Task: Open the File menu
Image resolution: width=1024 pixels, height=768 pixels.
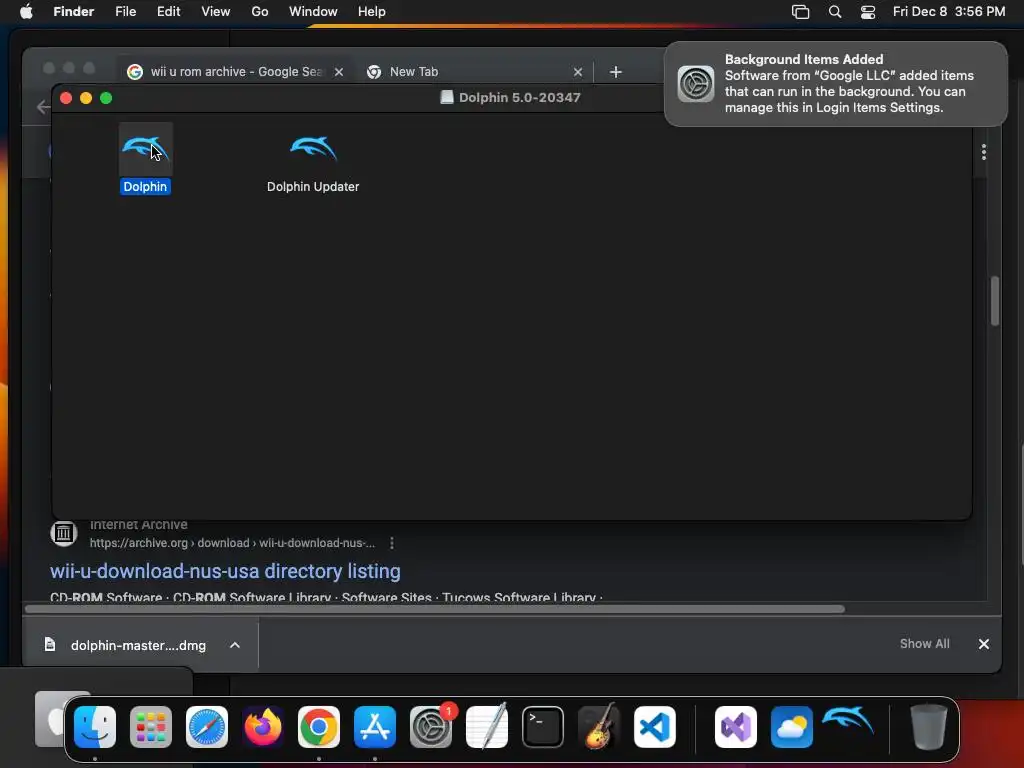Action: pyautogui.click(x=125, y=12)
